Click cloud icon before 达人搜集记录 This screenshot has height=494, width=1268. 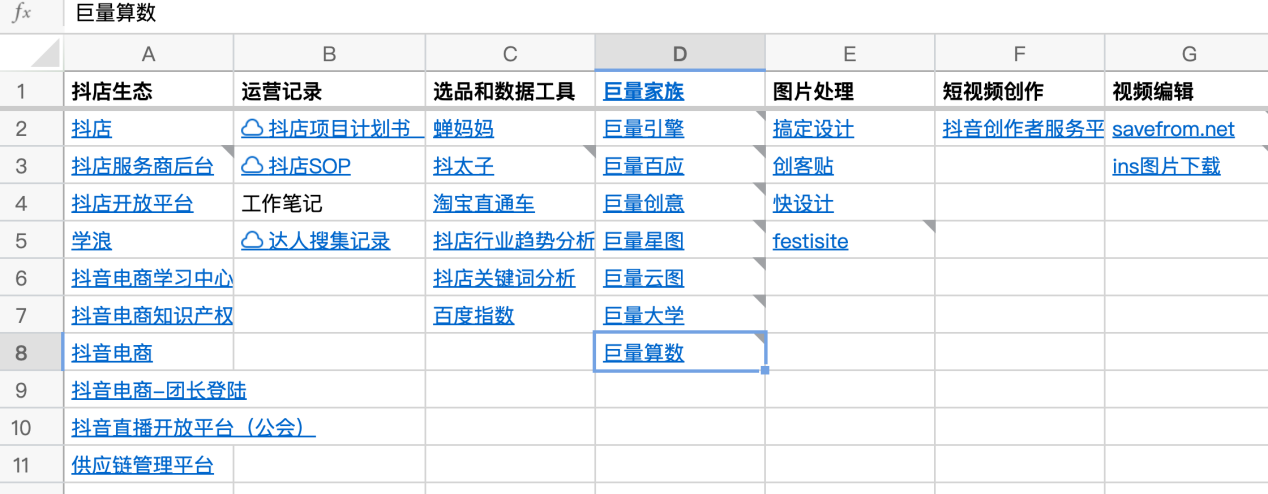(x=252, y=241)
